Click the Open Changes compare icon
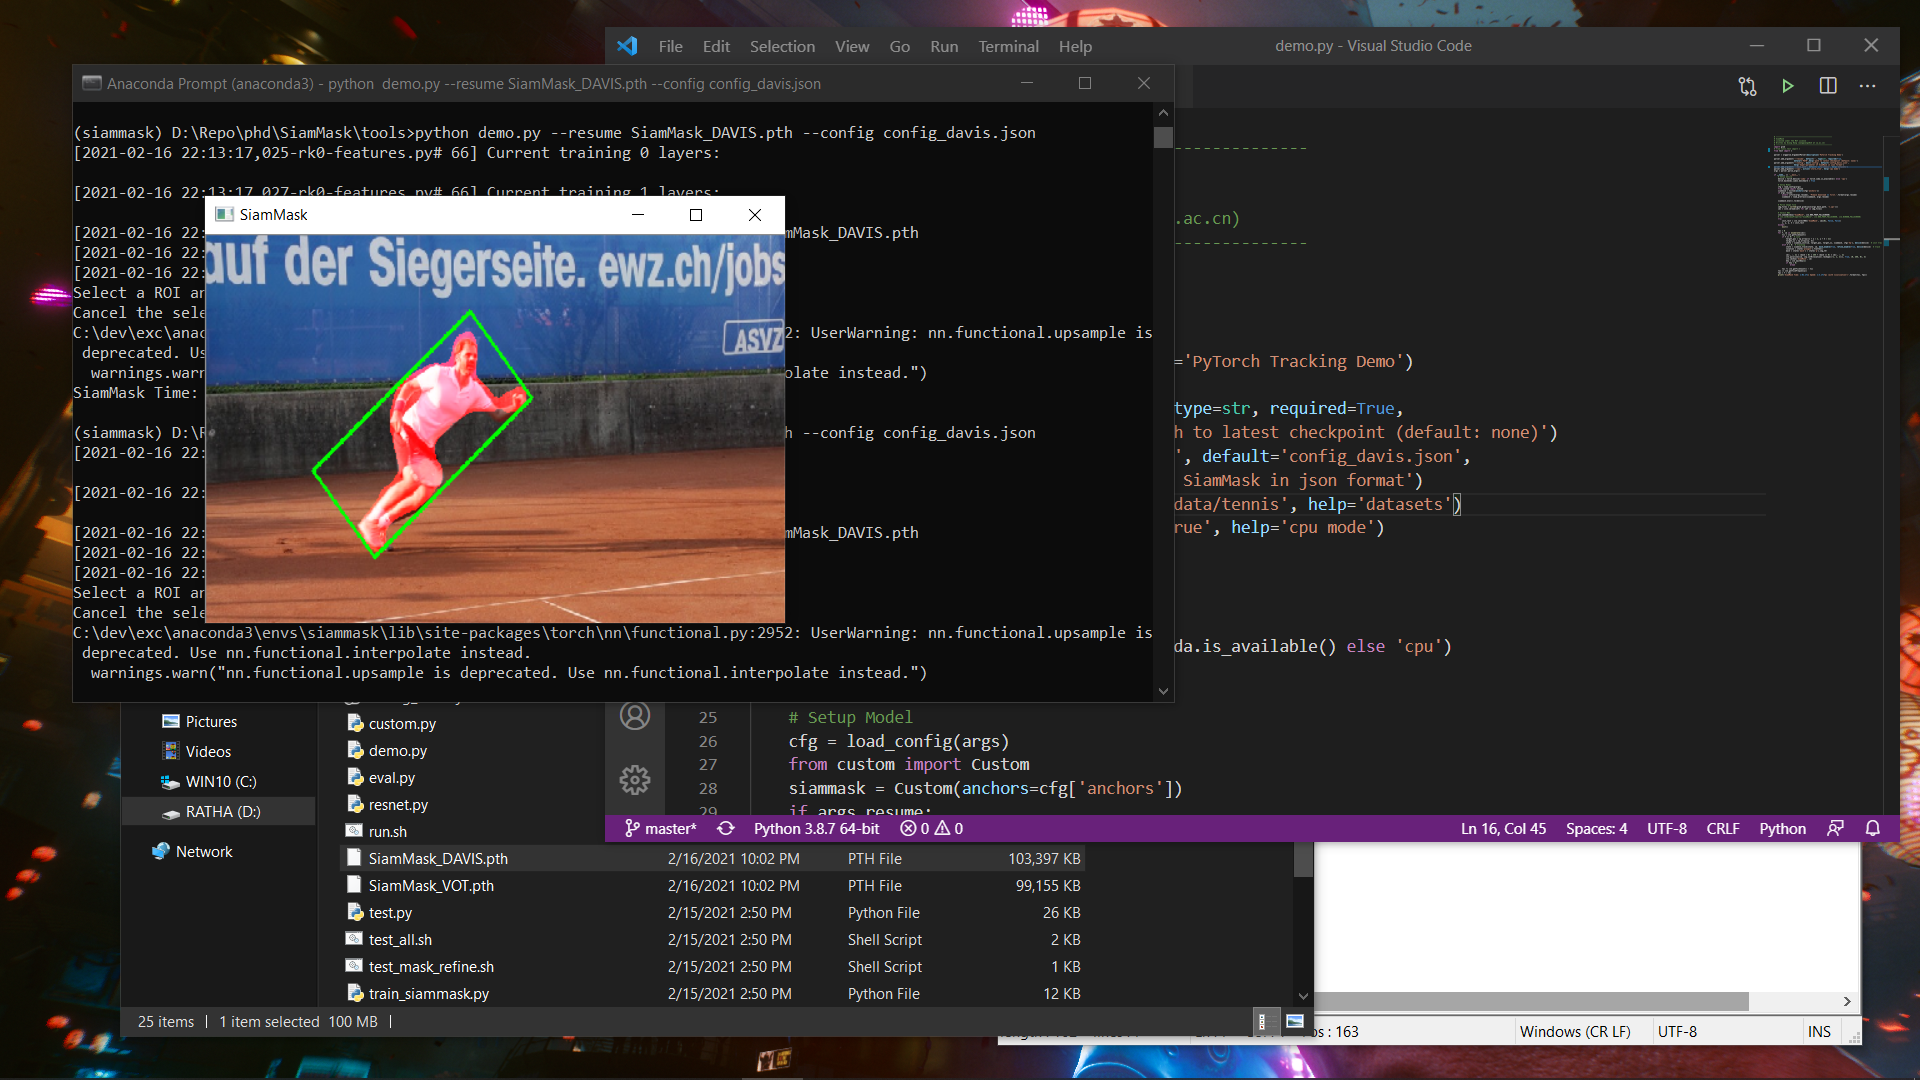The height and width of the screenshot is (1080, 1920). point(1747,86)
